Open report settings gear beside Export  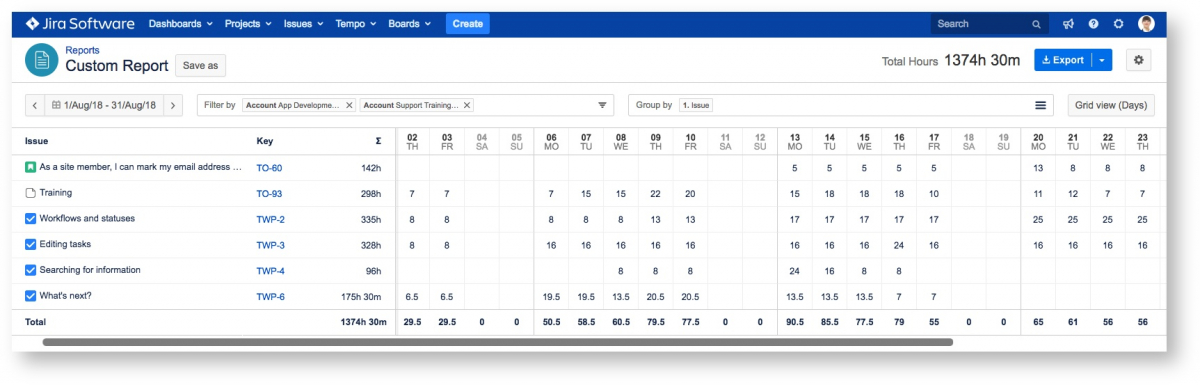[1139, 60]
